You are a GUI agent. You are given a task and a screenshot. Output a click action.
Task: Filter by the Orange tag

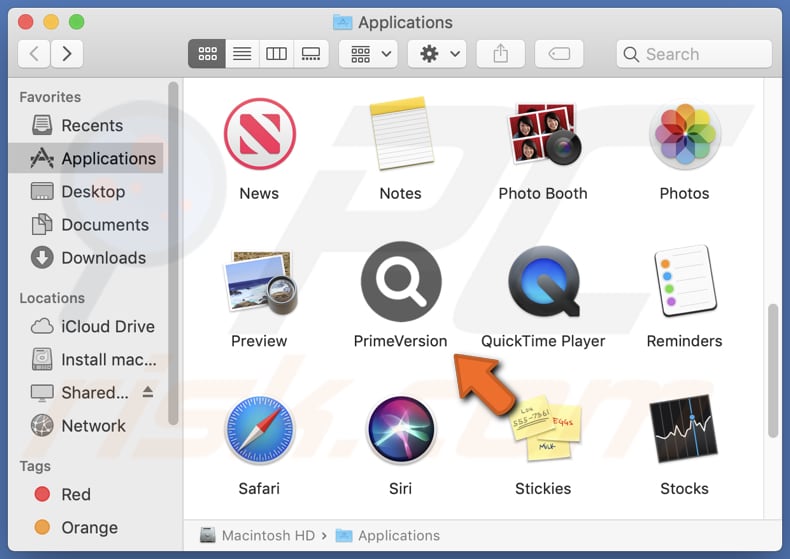pyautogui.click(x=86, y=528)
